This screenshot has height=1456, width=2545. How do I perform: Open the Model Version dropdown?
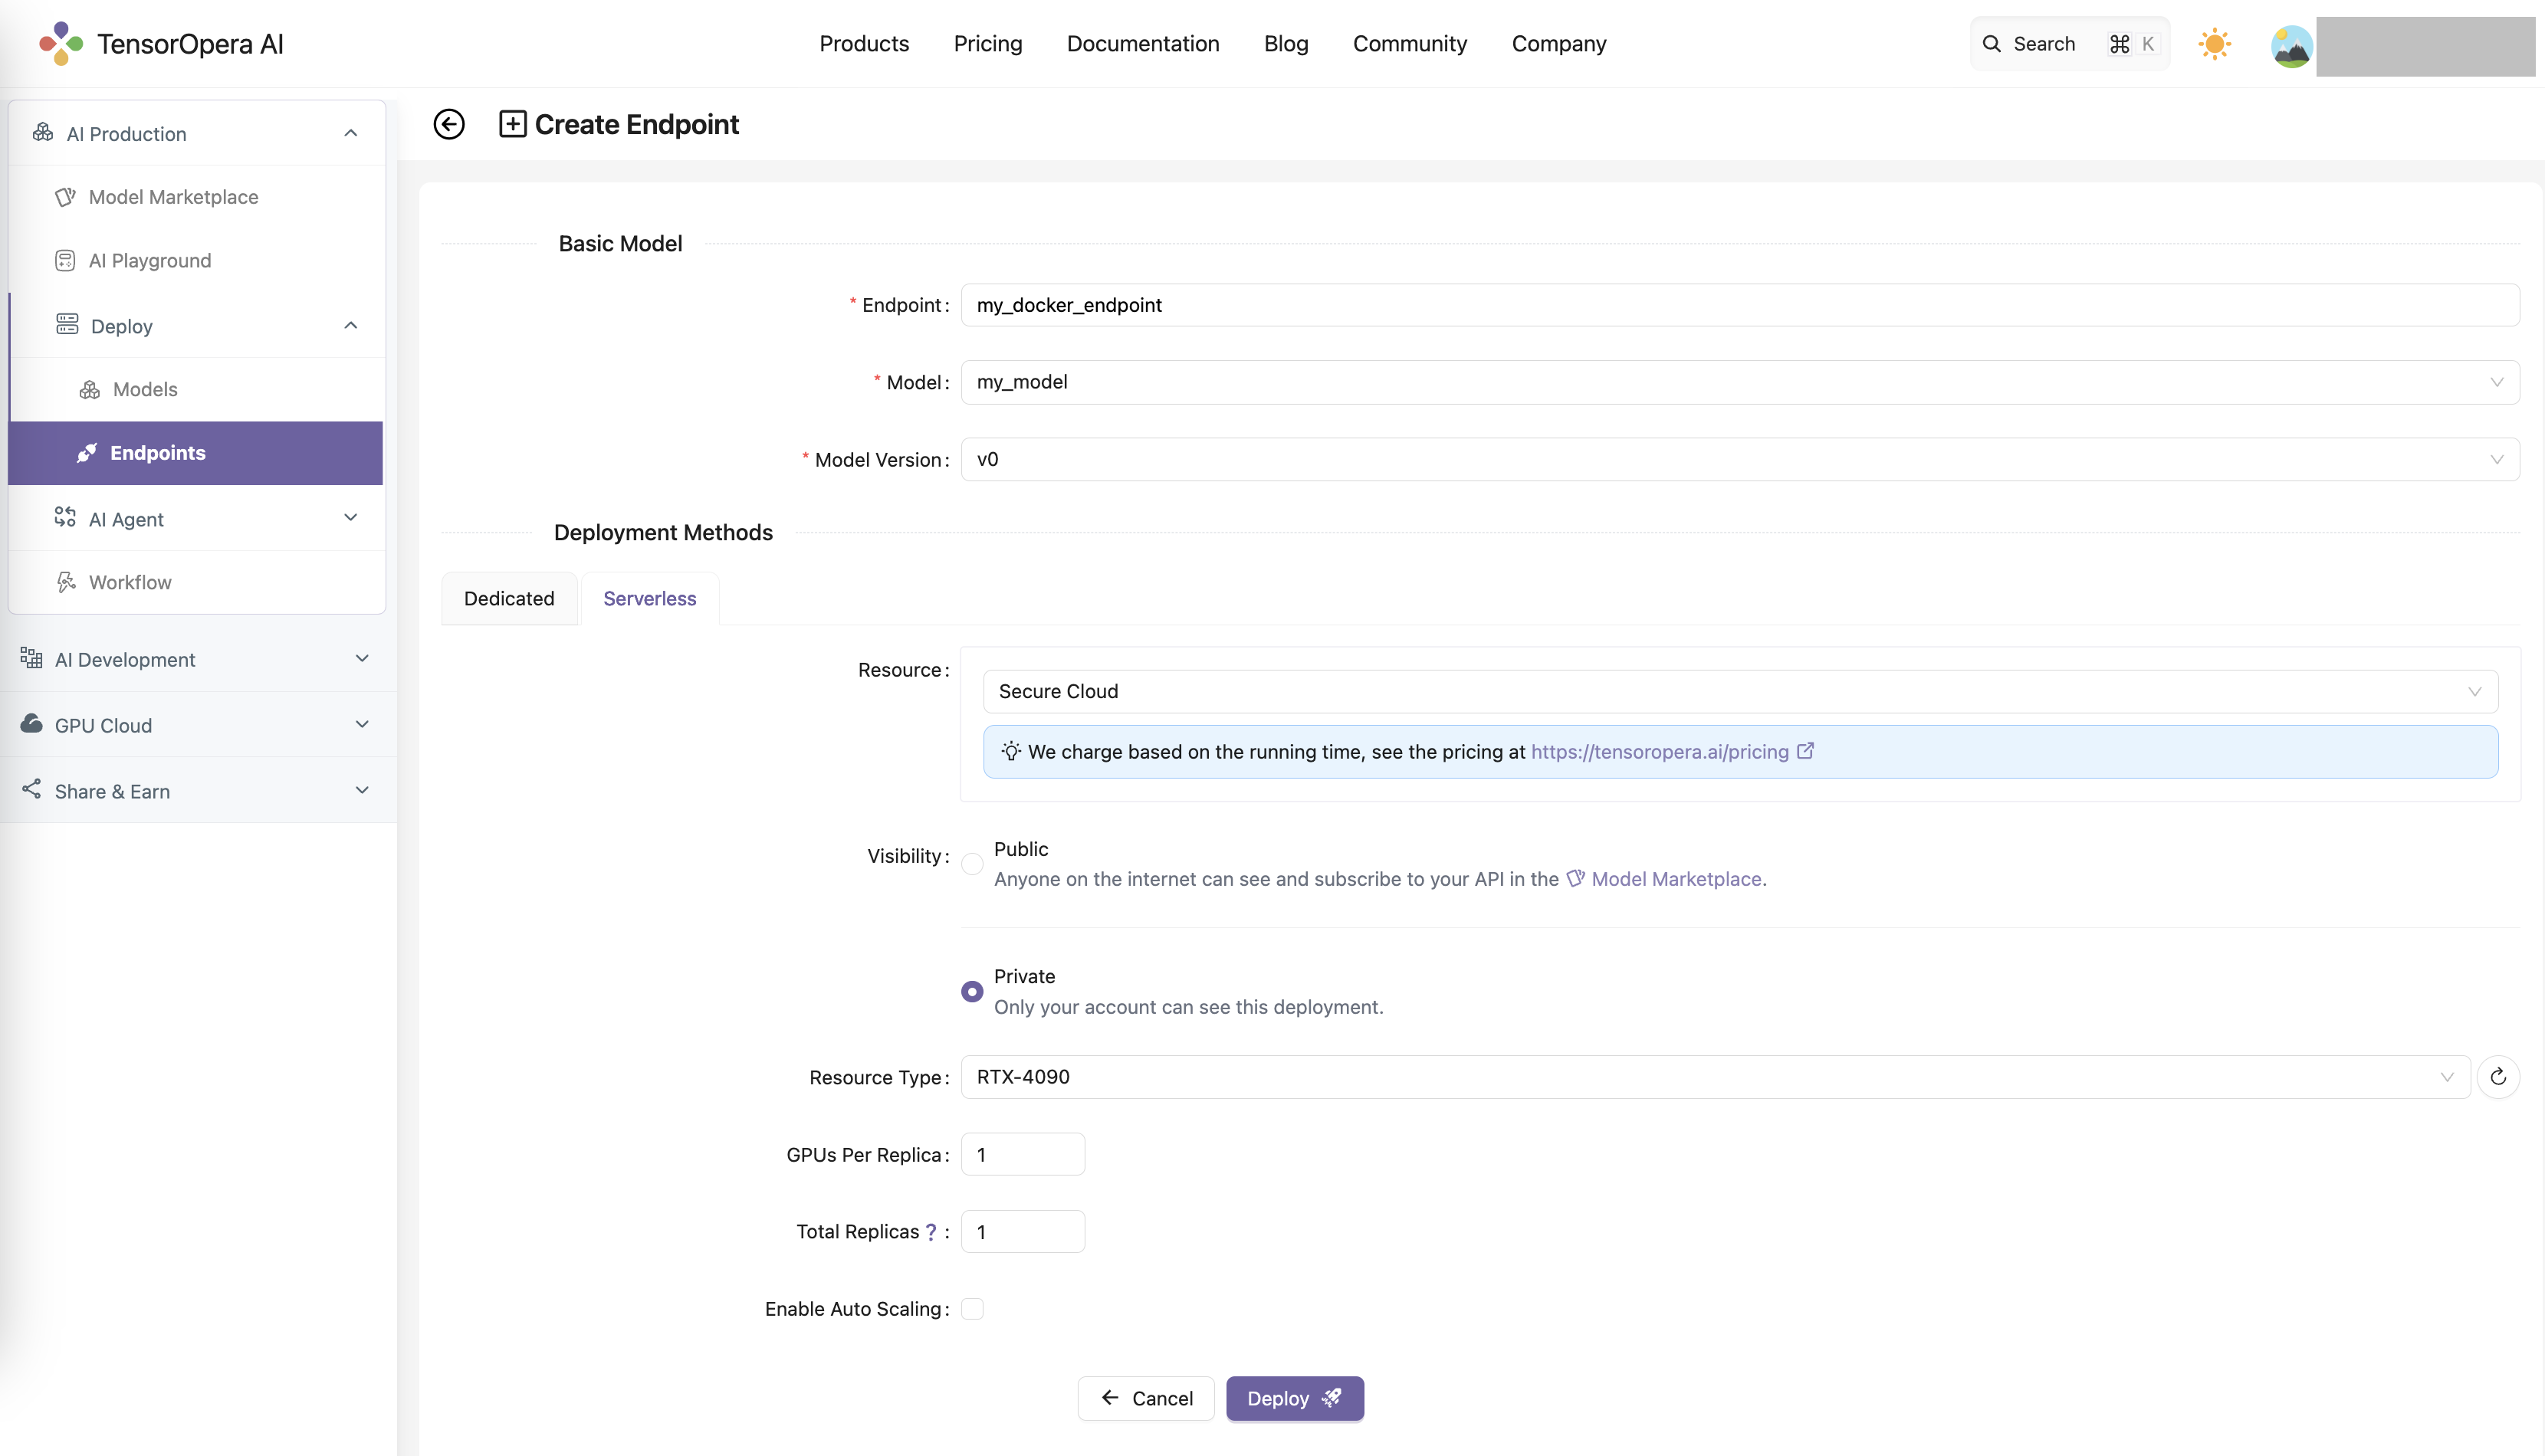pos(1739,460)
